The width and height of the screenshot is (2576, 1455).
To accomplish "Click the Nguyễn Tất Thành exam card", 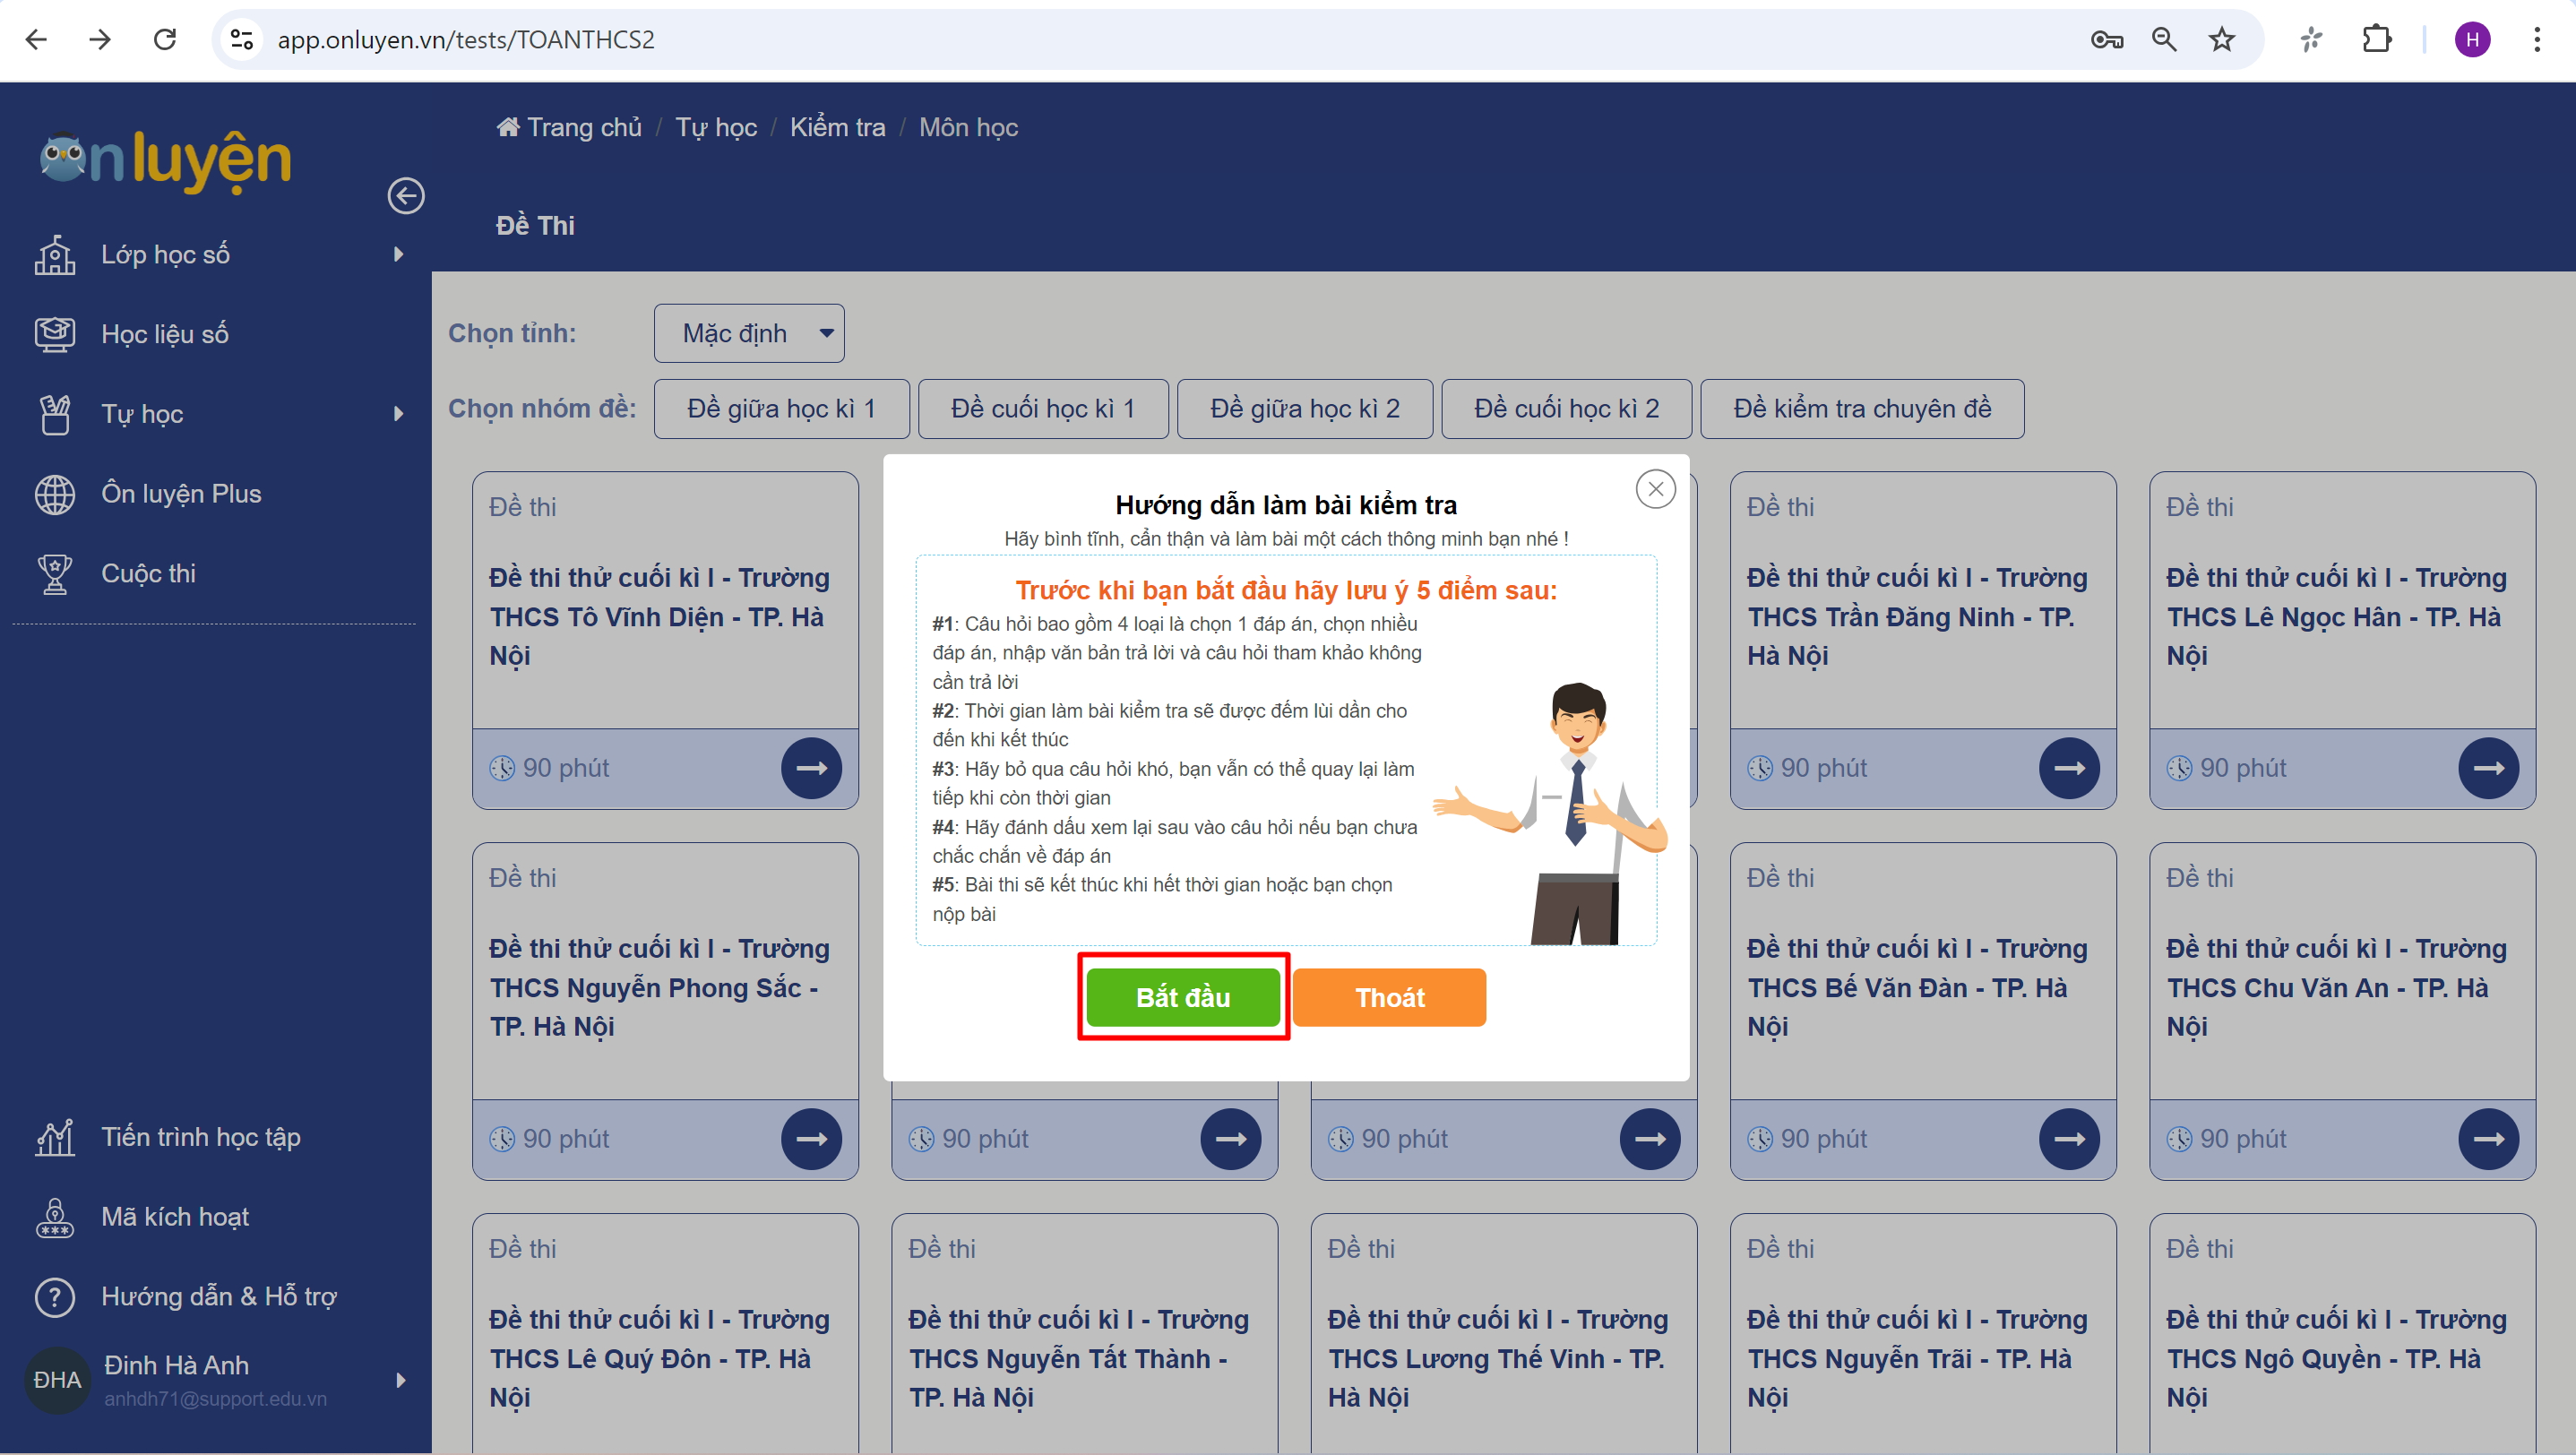I will [1084, 1333].
